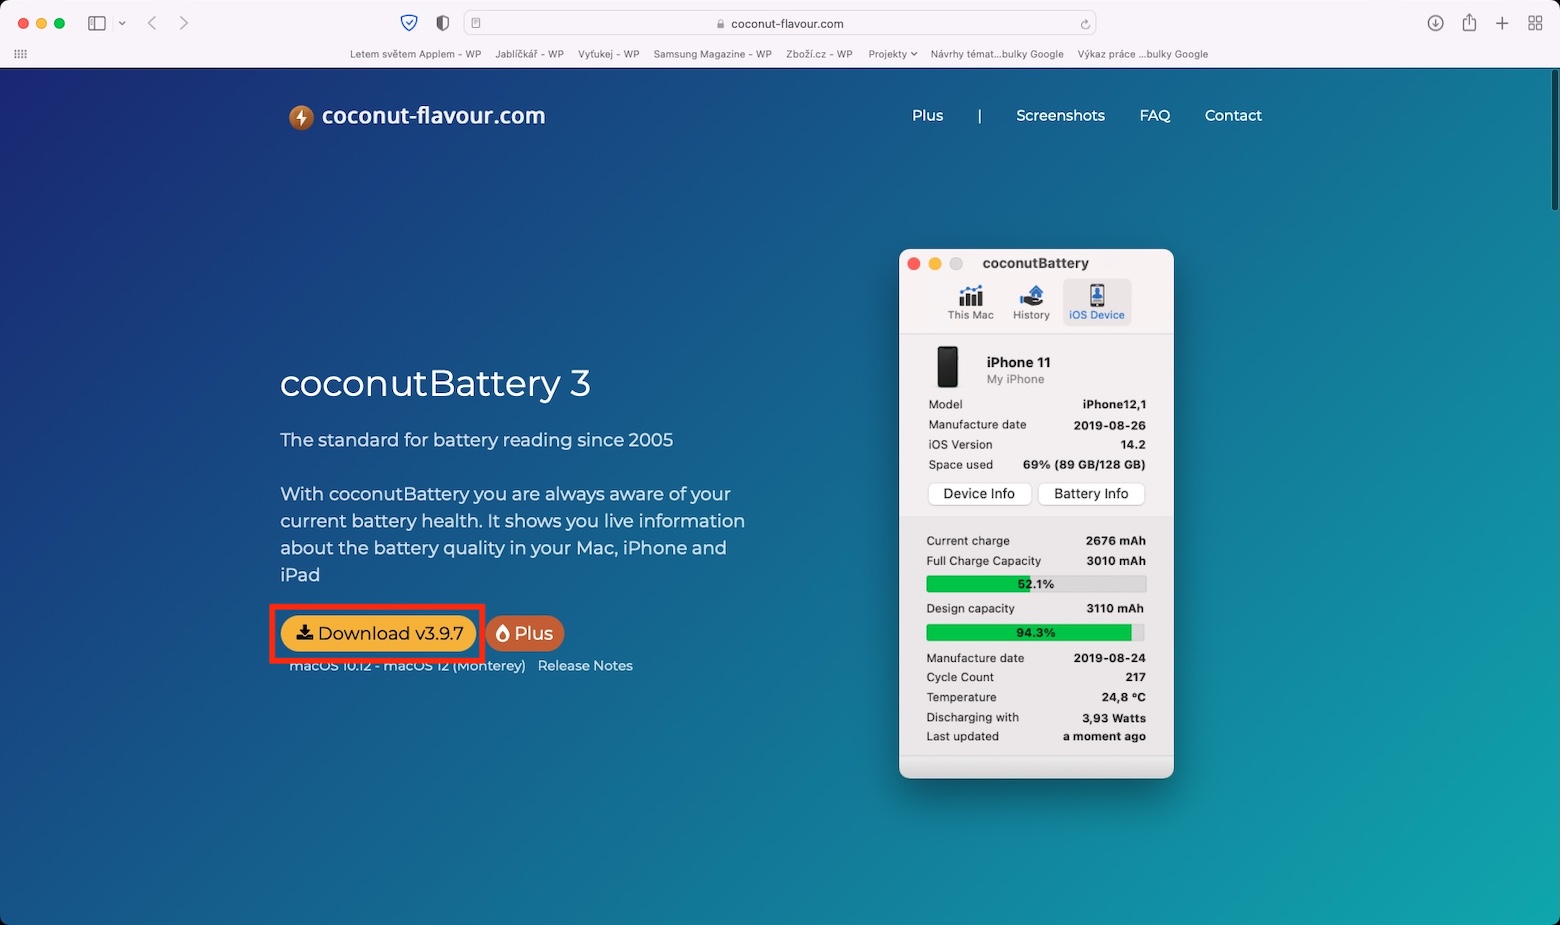The image size is (1560, 925).
Task: Open the Plus page in site navigation
Action: [927, 116]
